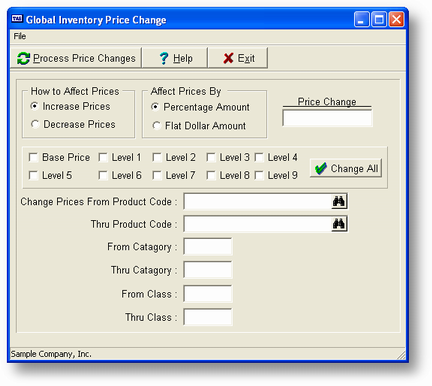432x386 pixels.
Task: Click the Thru Class input field
Action: click(207, 317)
